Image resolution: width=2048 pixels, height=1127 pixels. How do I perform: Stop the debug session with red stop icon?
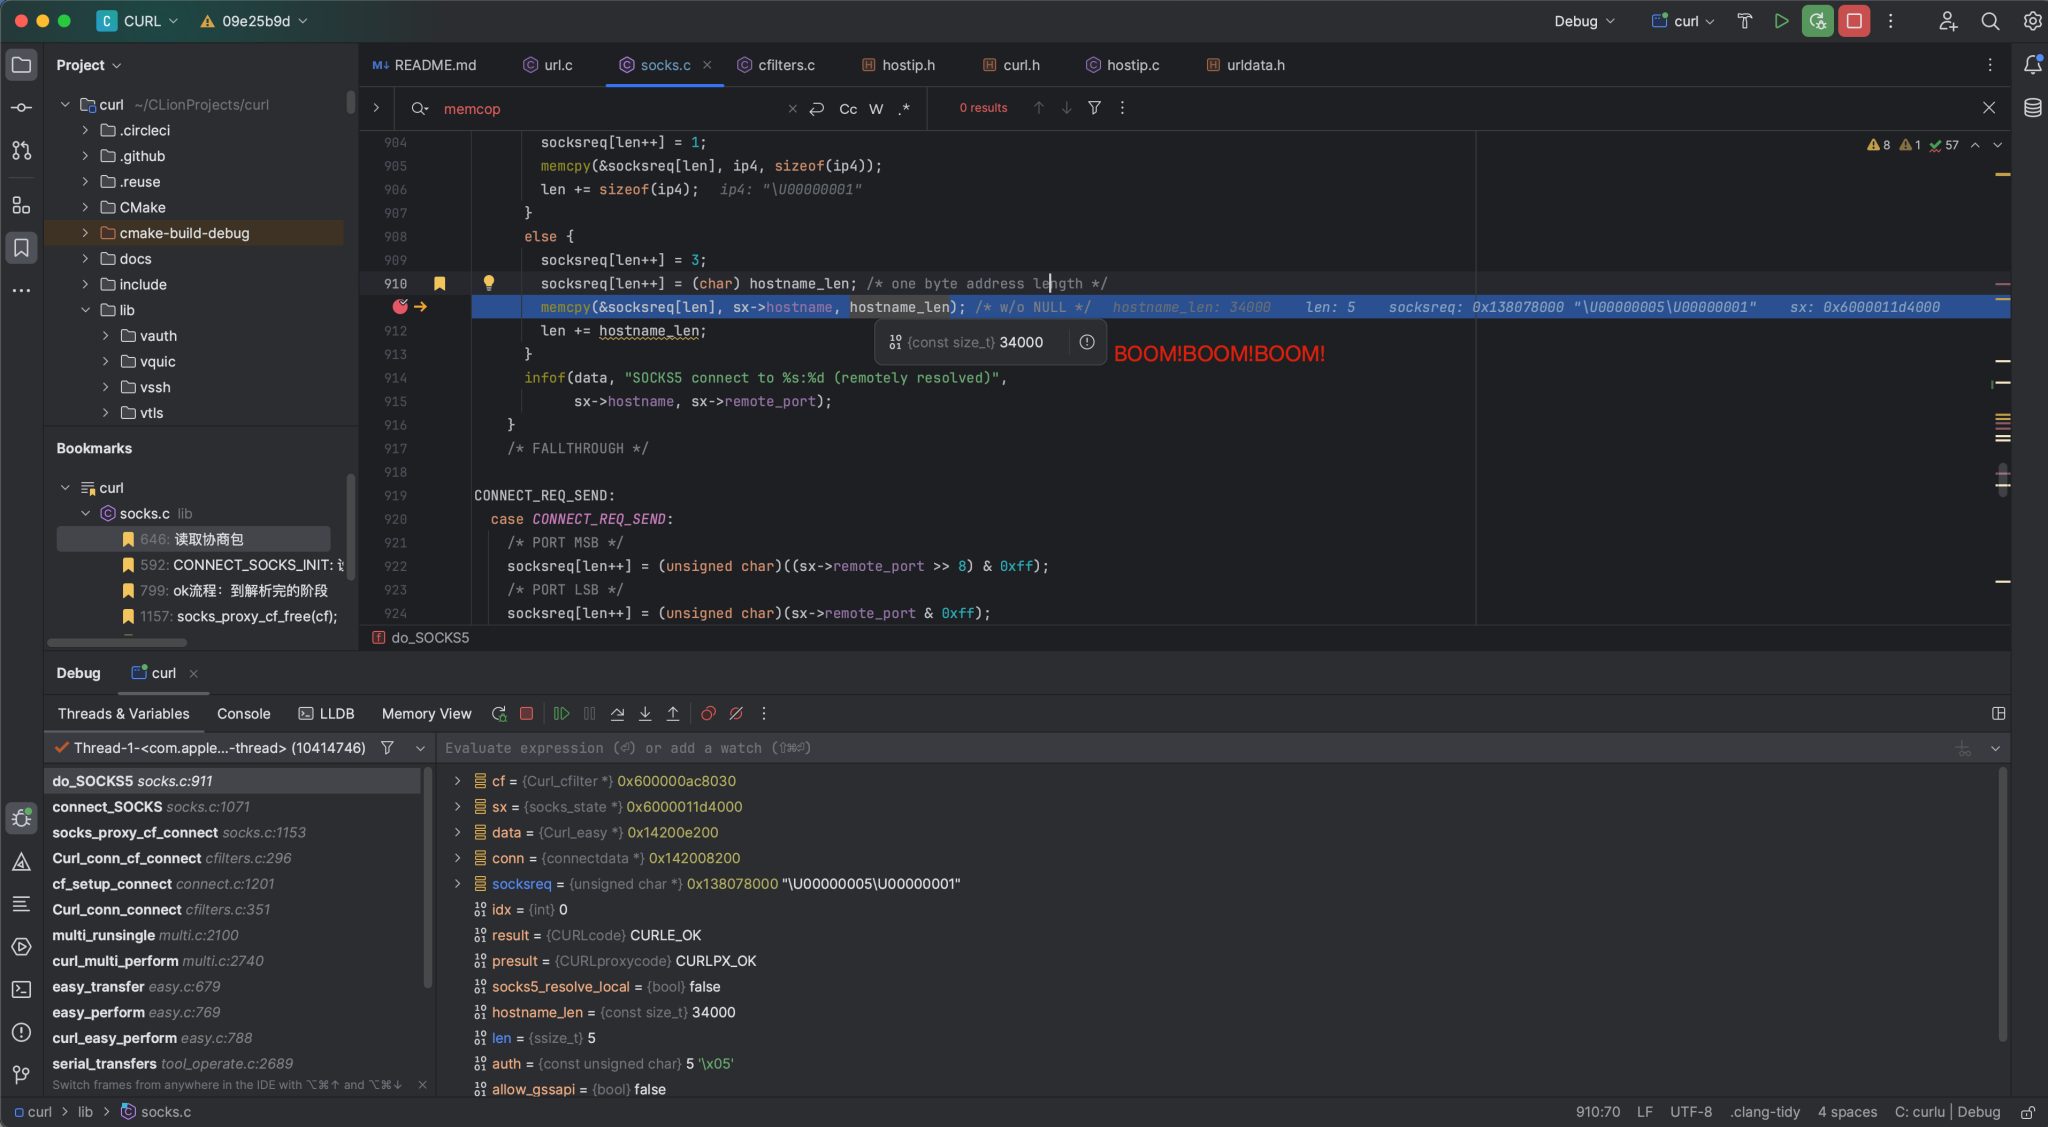tap(1852, 20)
